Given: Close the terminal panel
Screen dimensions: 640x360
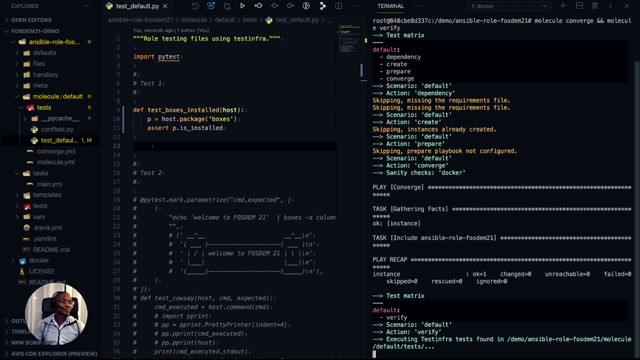Looking at the screenshot, I should click(627, 6).
